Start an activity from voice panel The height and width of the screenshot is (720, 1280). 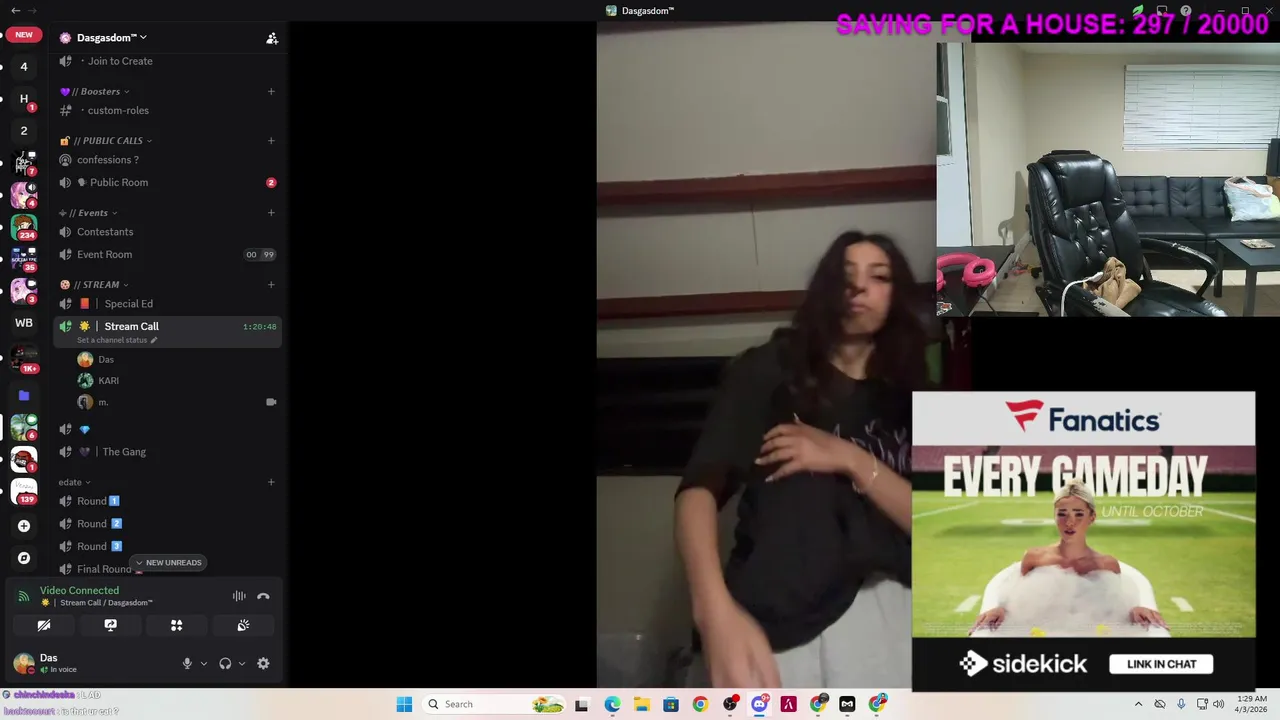(x=176, y=625)
